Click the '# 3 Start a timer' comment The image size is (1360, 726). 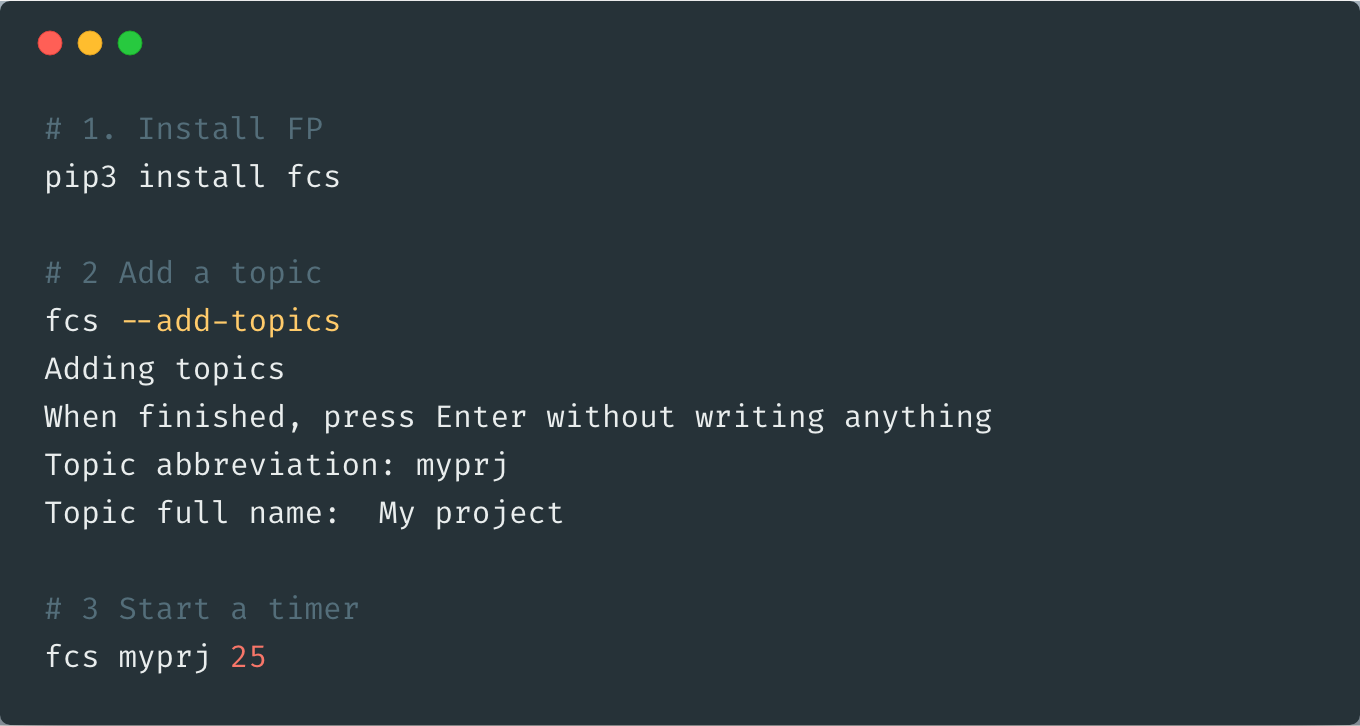click(x=202, y=609)
